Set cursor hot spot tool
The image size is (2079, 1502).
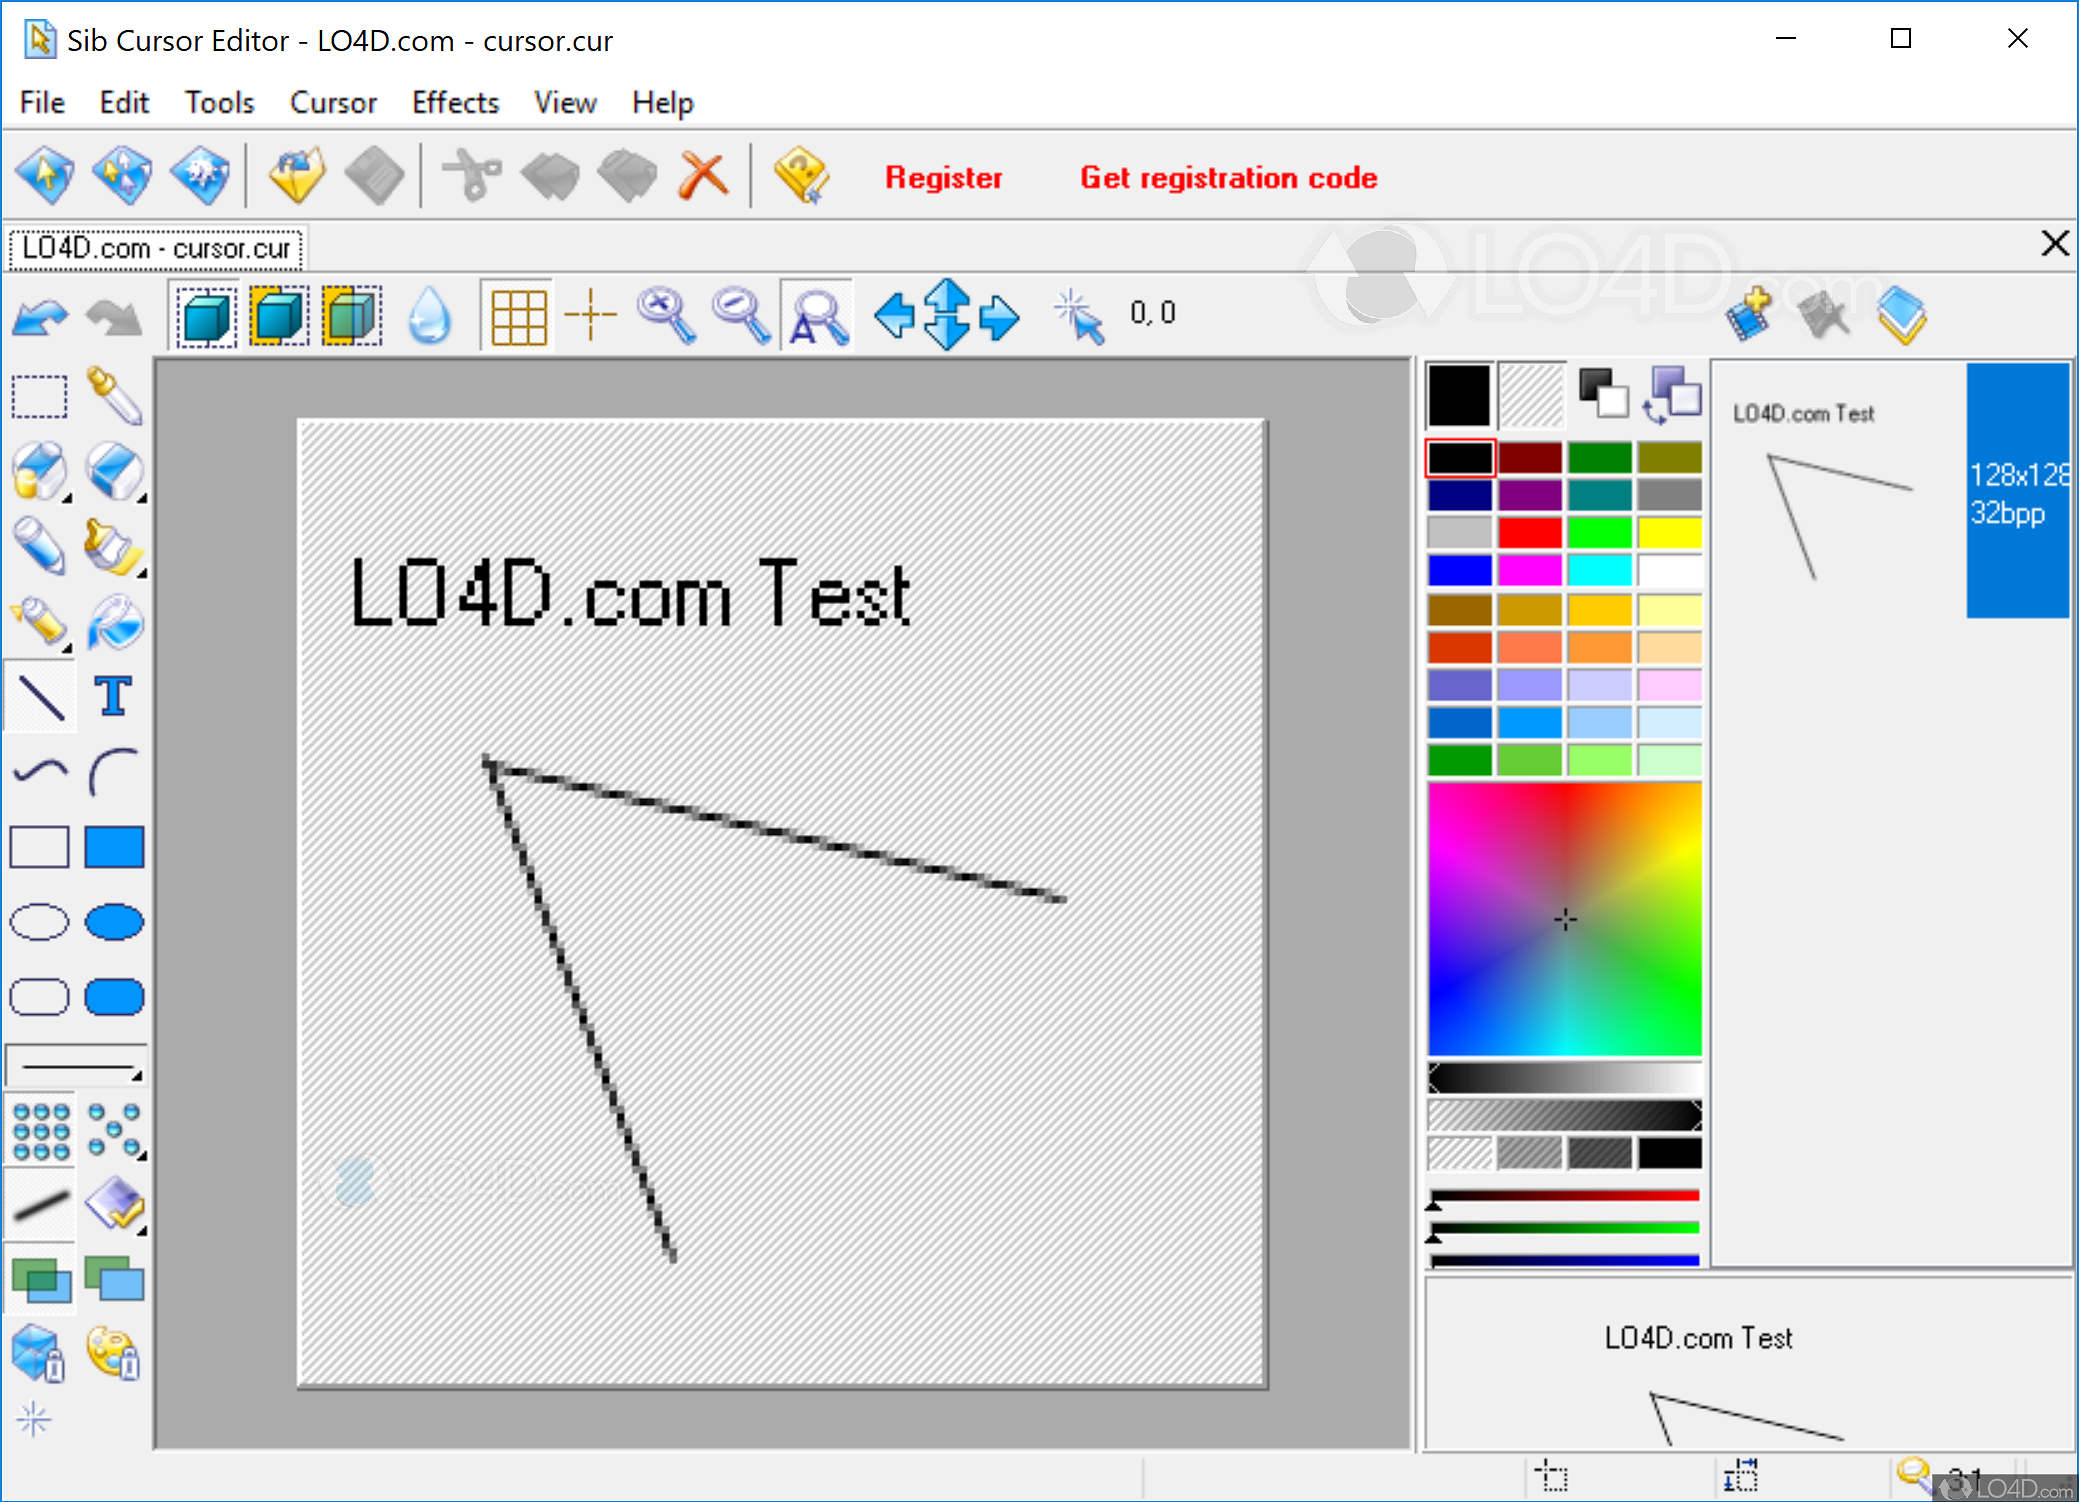click(x=1079, y=316)
